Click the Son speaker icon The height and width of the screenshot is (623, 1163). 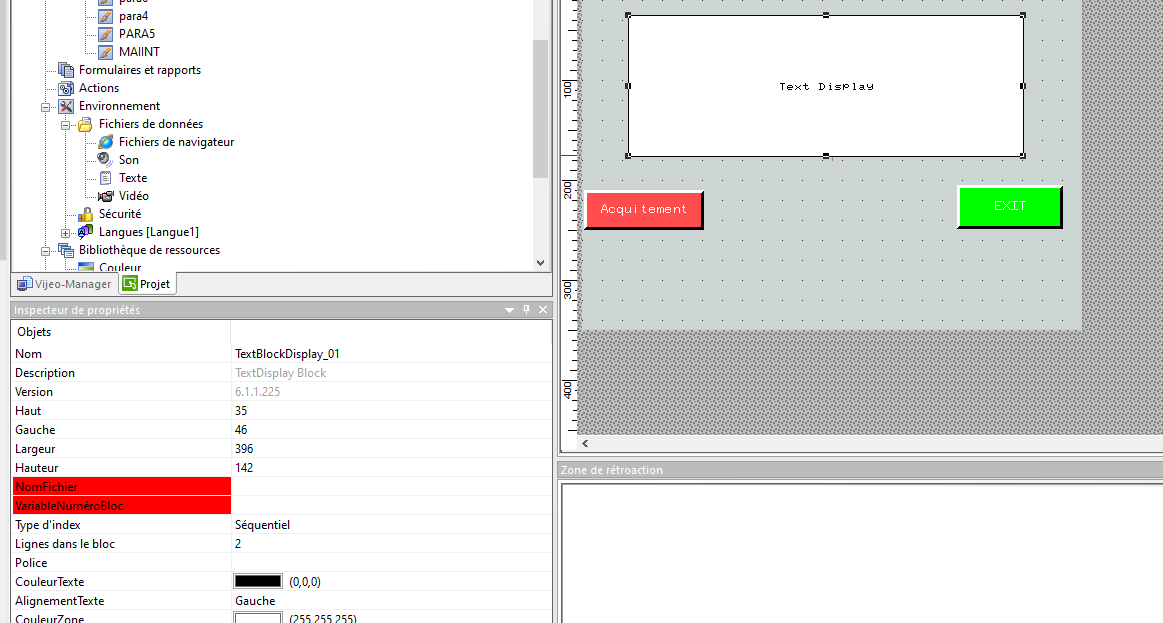coord(106,159)
